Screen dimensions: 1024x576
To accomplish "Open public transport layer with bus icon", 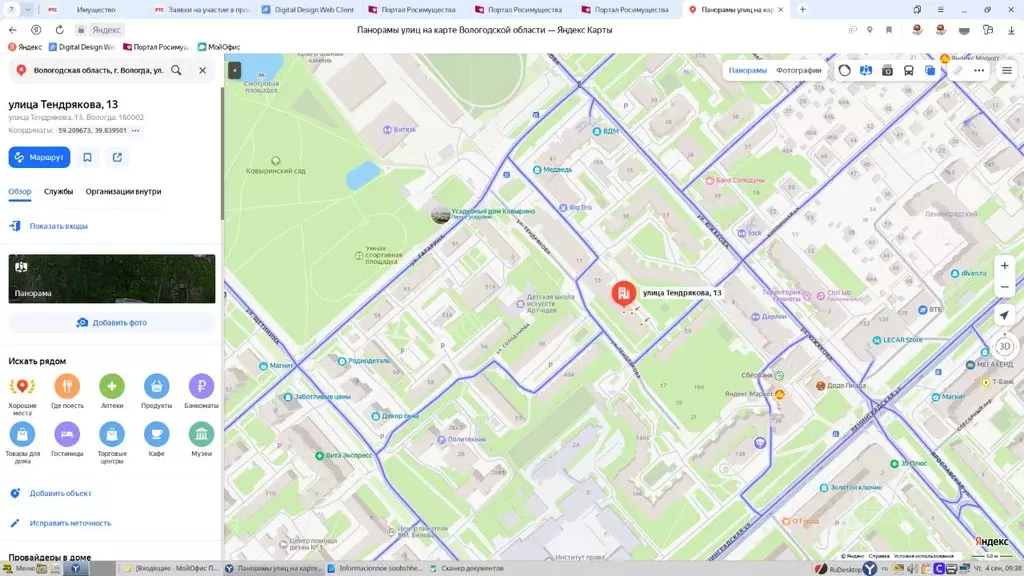I will pyautogui.click(x=908, y=71).
